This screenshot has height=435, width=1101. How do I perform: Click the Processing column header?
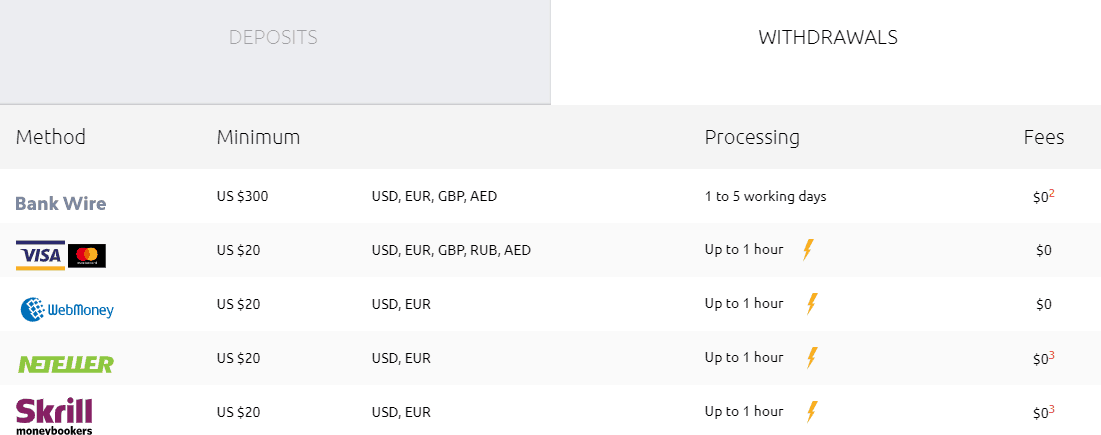752,137
